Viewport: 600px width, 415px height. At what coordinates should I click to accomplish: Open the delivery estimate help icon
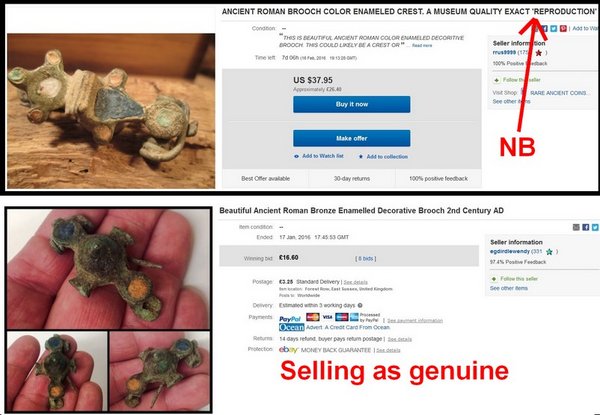click(360, 305)
